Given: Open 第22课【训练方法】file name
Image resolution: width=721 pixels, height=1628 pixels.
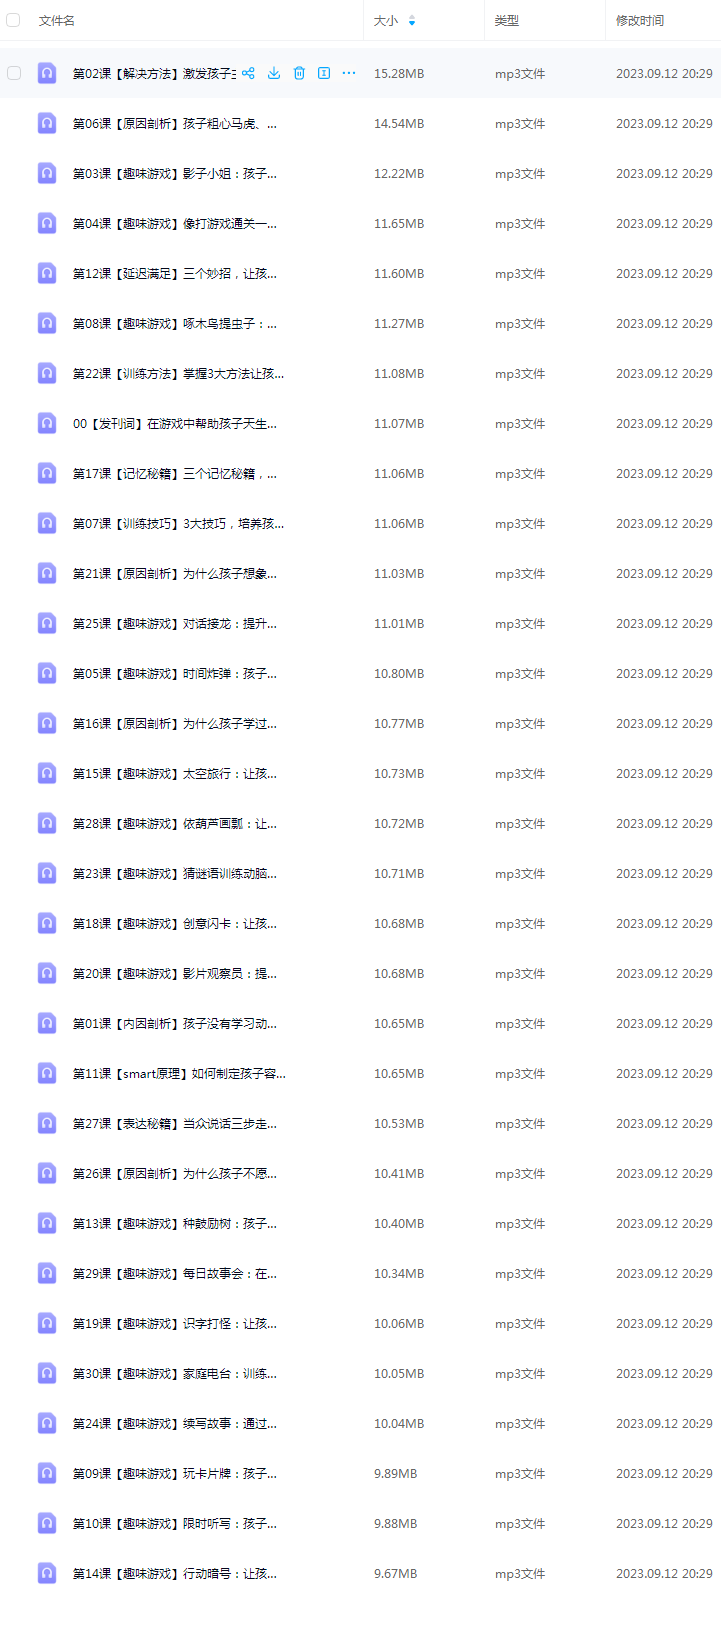Looking at the screenshot, I should pyautogui.click(x=178, y=373).
